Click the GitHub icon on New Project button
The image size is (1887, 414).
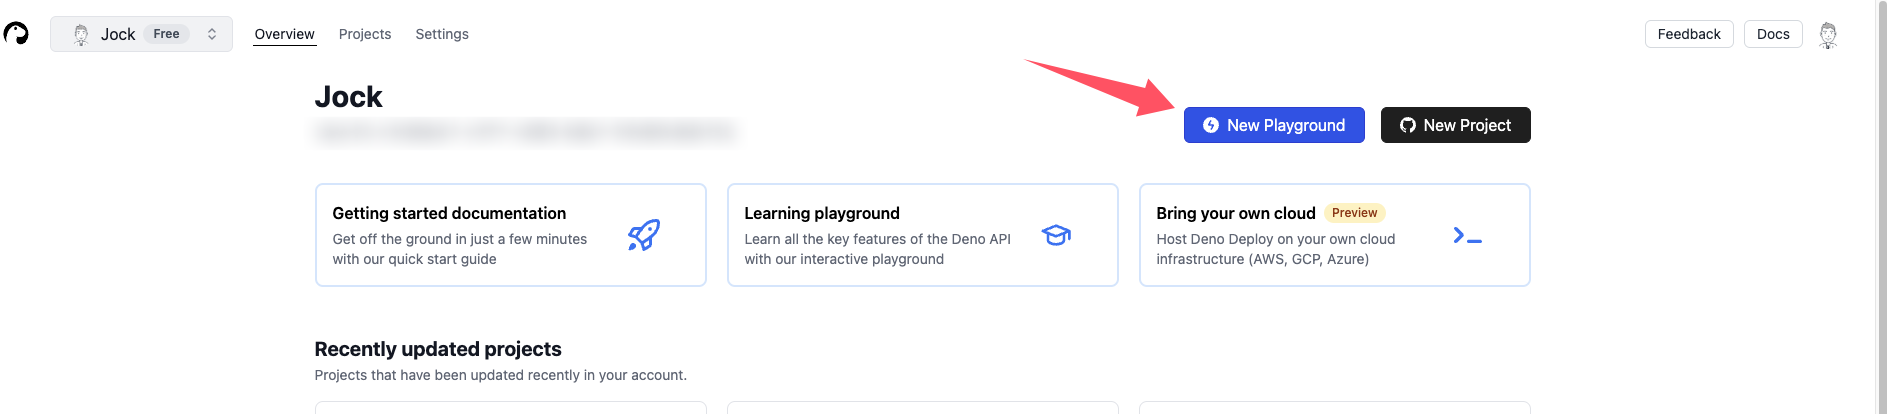click(1408, 125)
